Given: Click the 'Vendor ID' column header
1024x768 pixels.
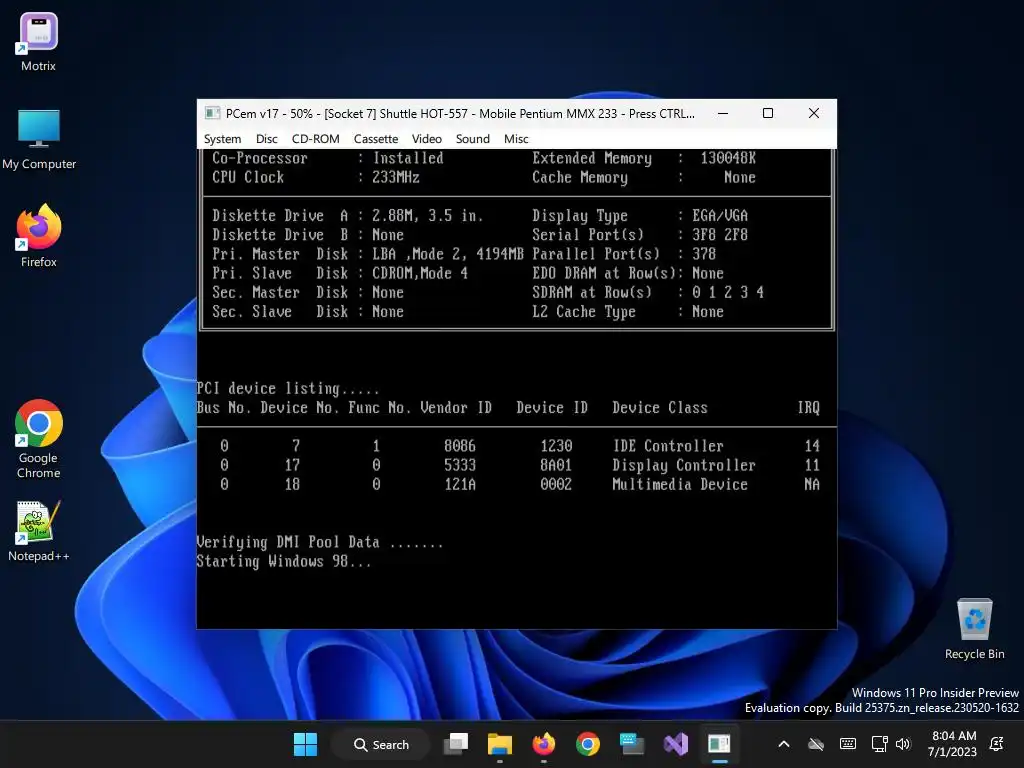Looking at the screenshot, I should (456, 408).
